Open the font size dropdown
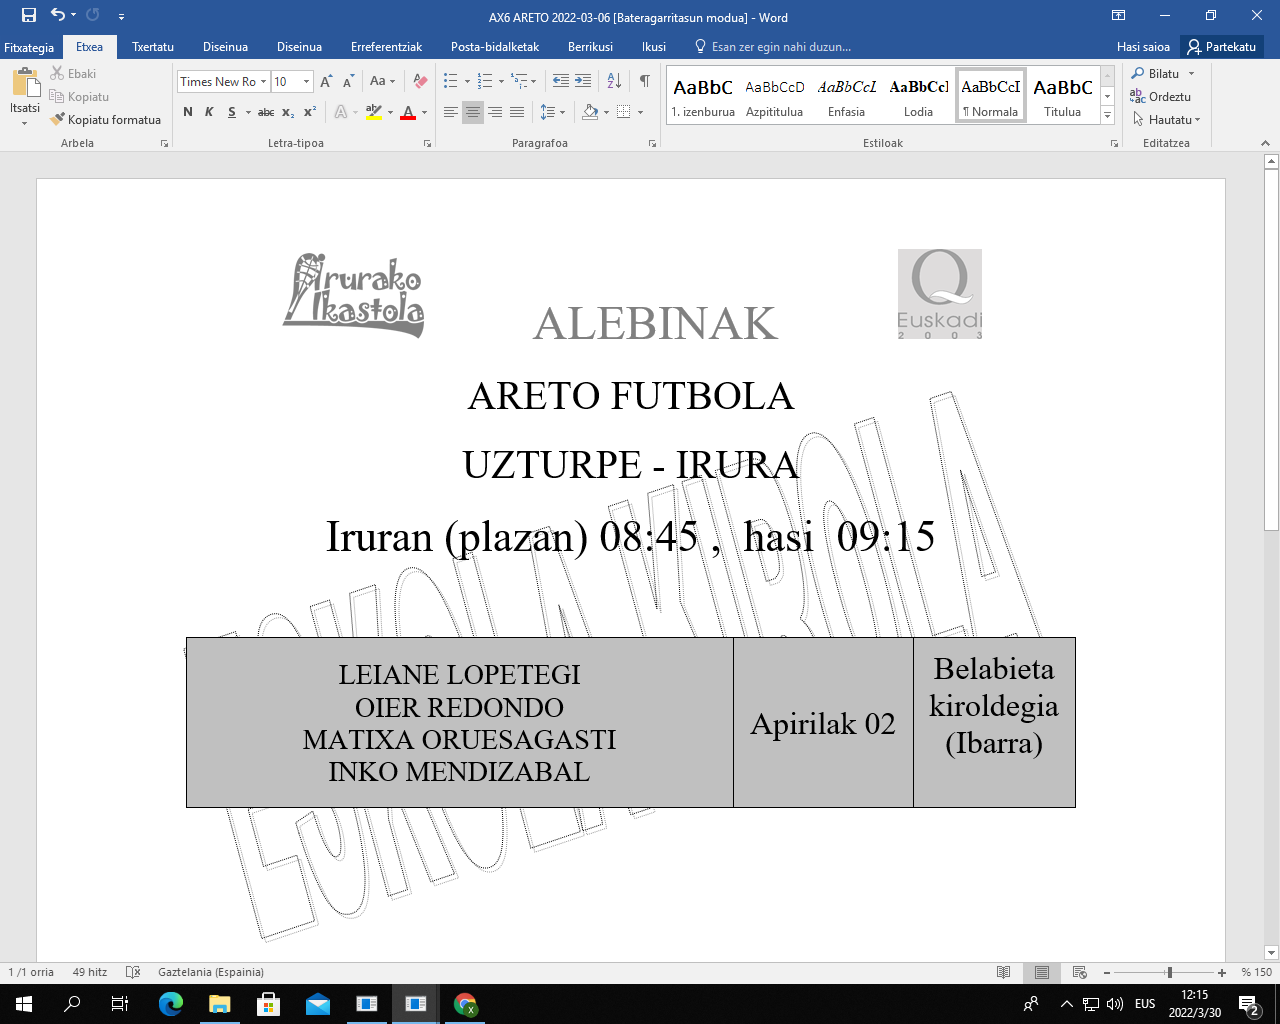1280x1024 pixels. [307, 82]
